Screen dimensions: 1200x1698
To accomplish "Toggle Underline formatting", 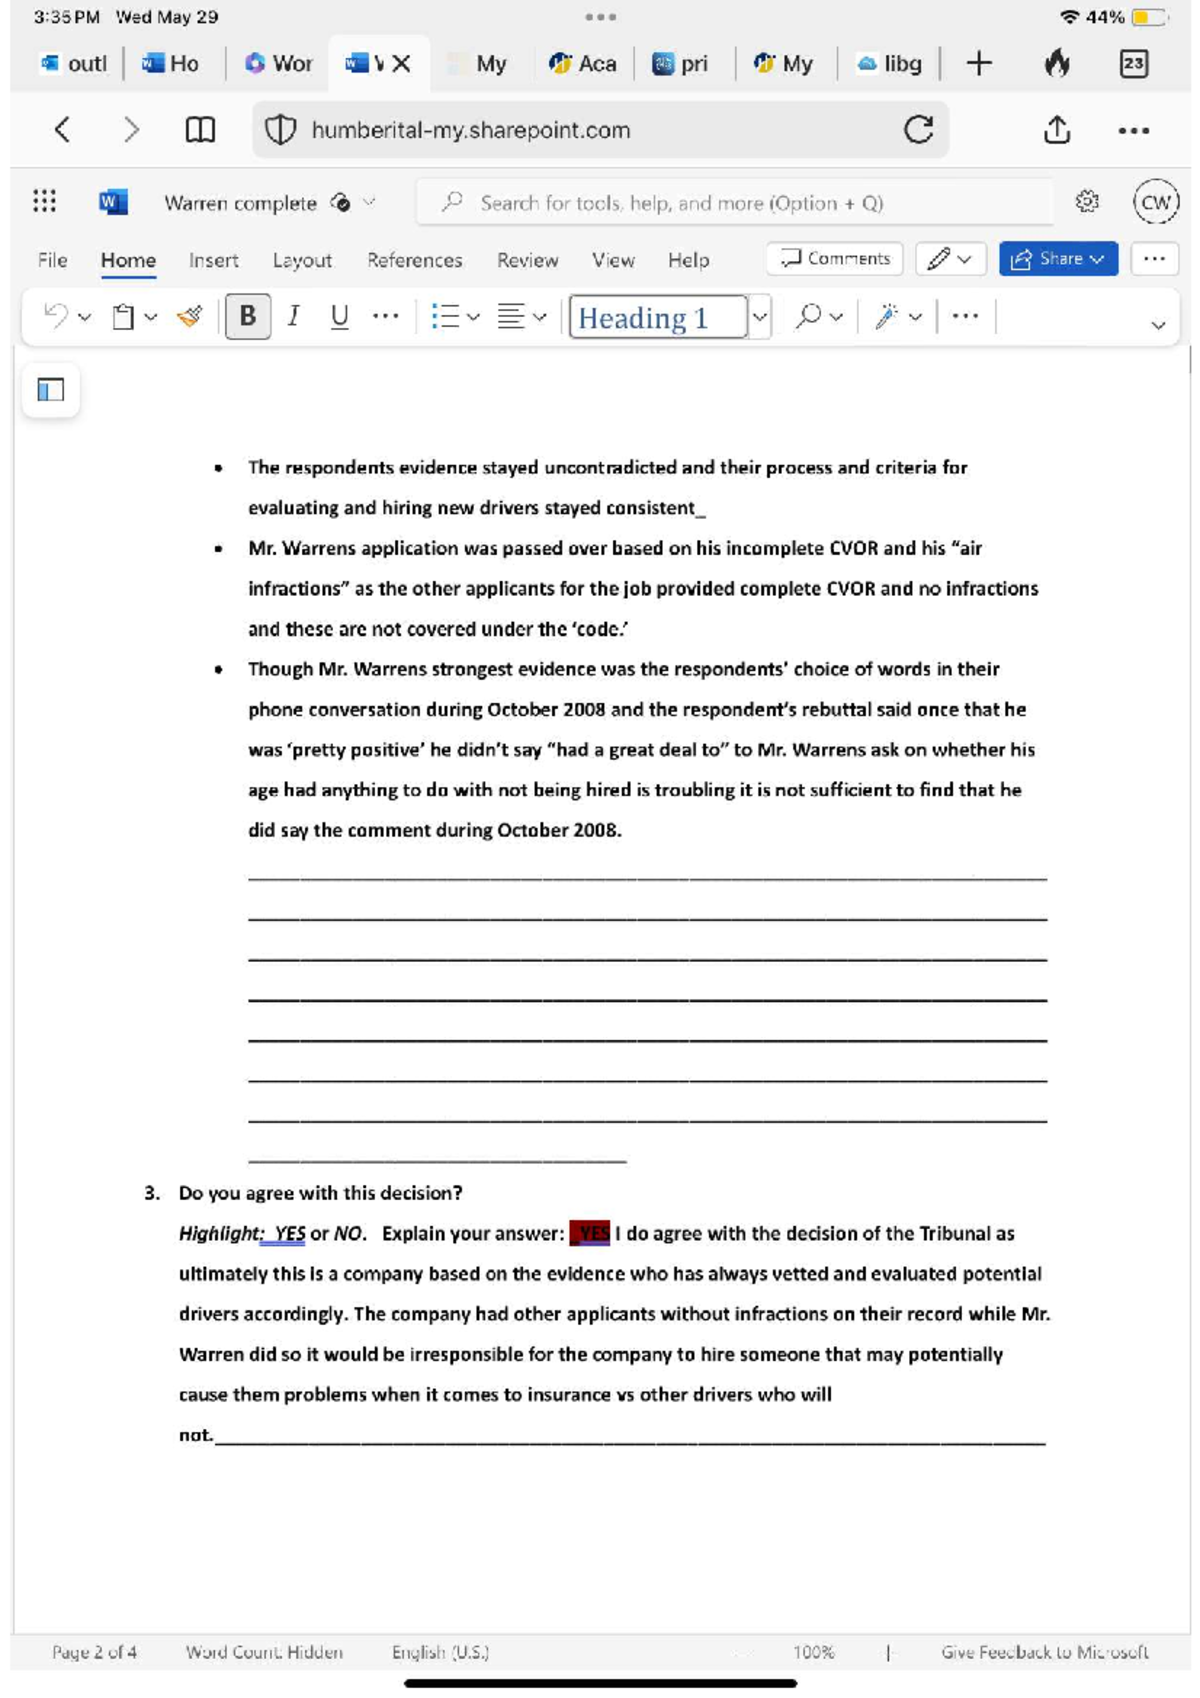I will point(339,317).
